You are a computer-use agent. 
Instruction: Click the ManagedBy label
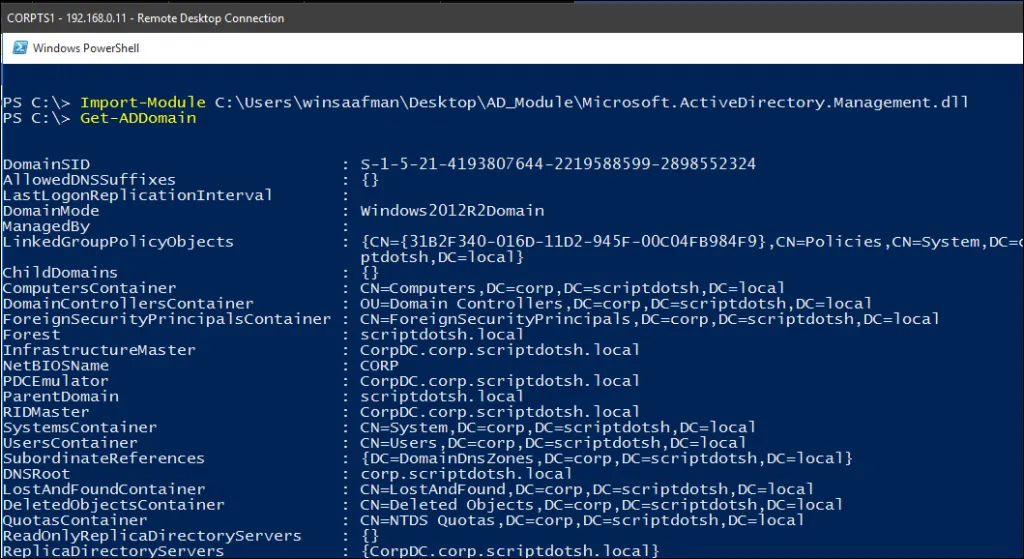coord(46,227)
